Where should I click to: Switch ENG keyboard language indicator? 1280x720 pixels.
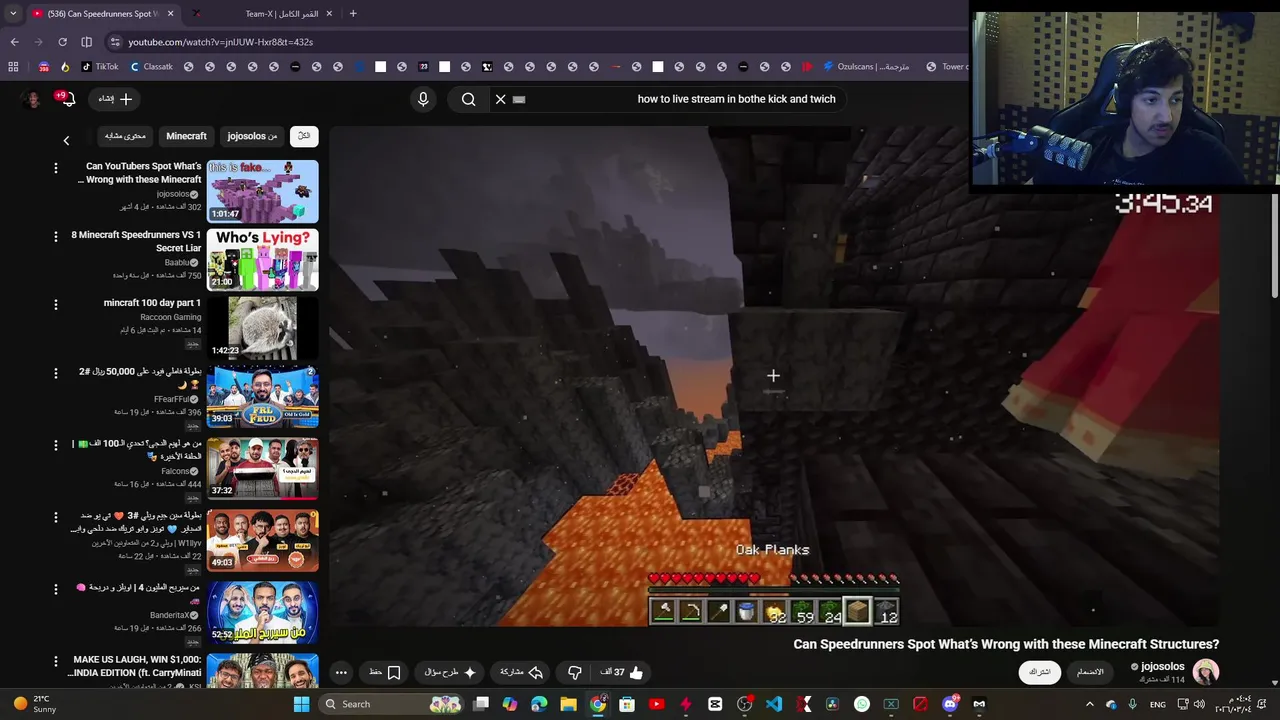(x=1157, y=704)
